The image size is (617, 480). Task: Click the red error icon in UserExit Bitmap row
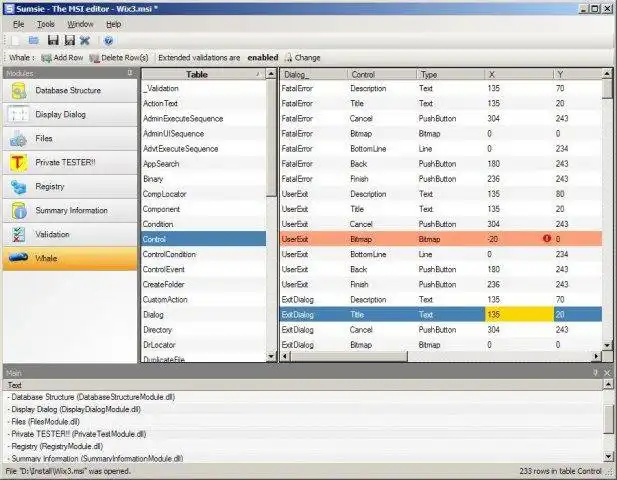click(547, 238)
